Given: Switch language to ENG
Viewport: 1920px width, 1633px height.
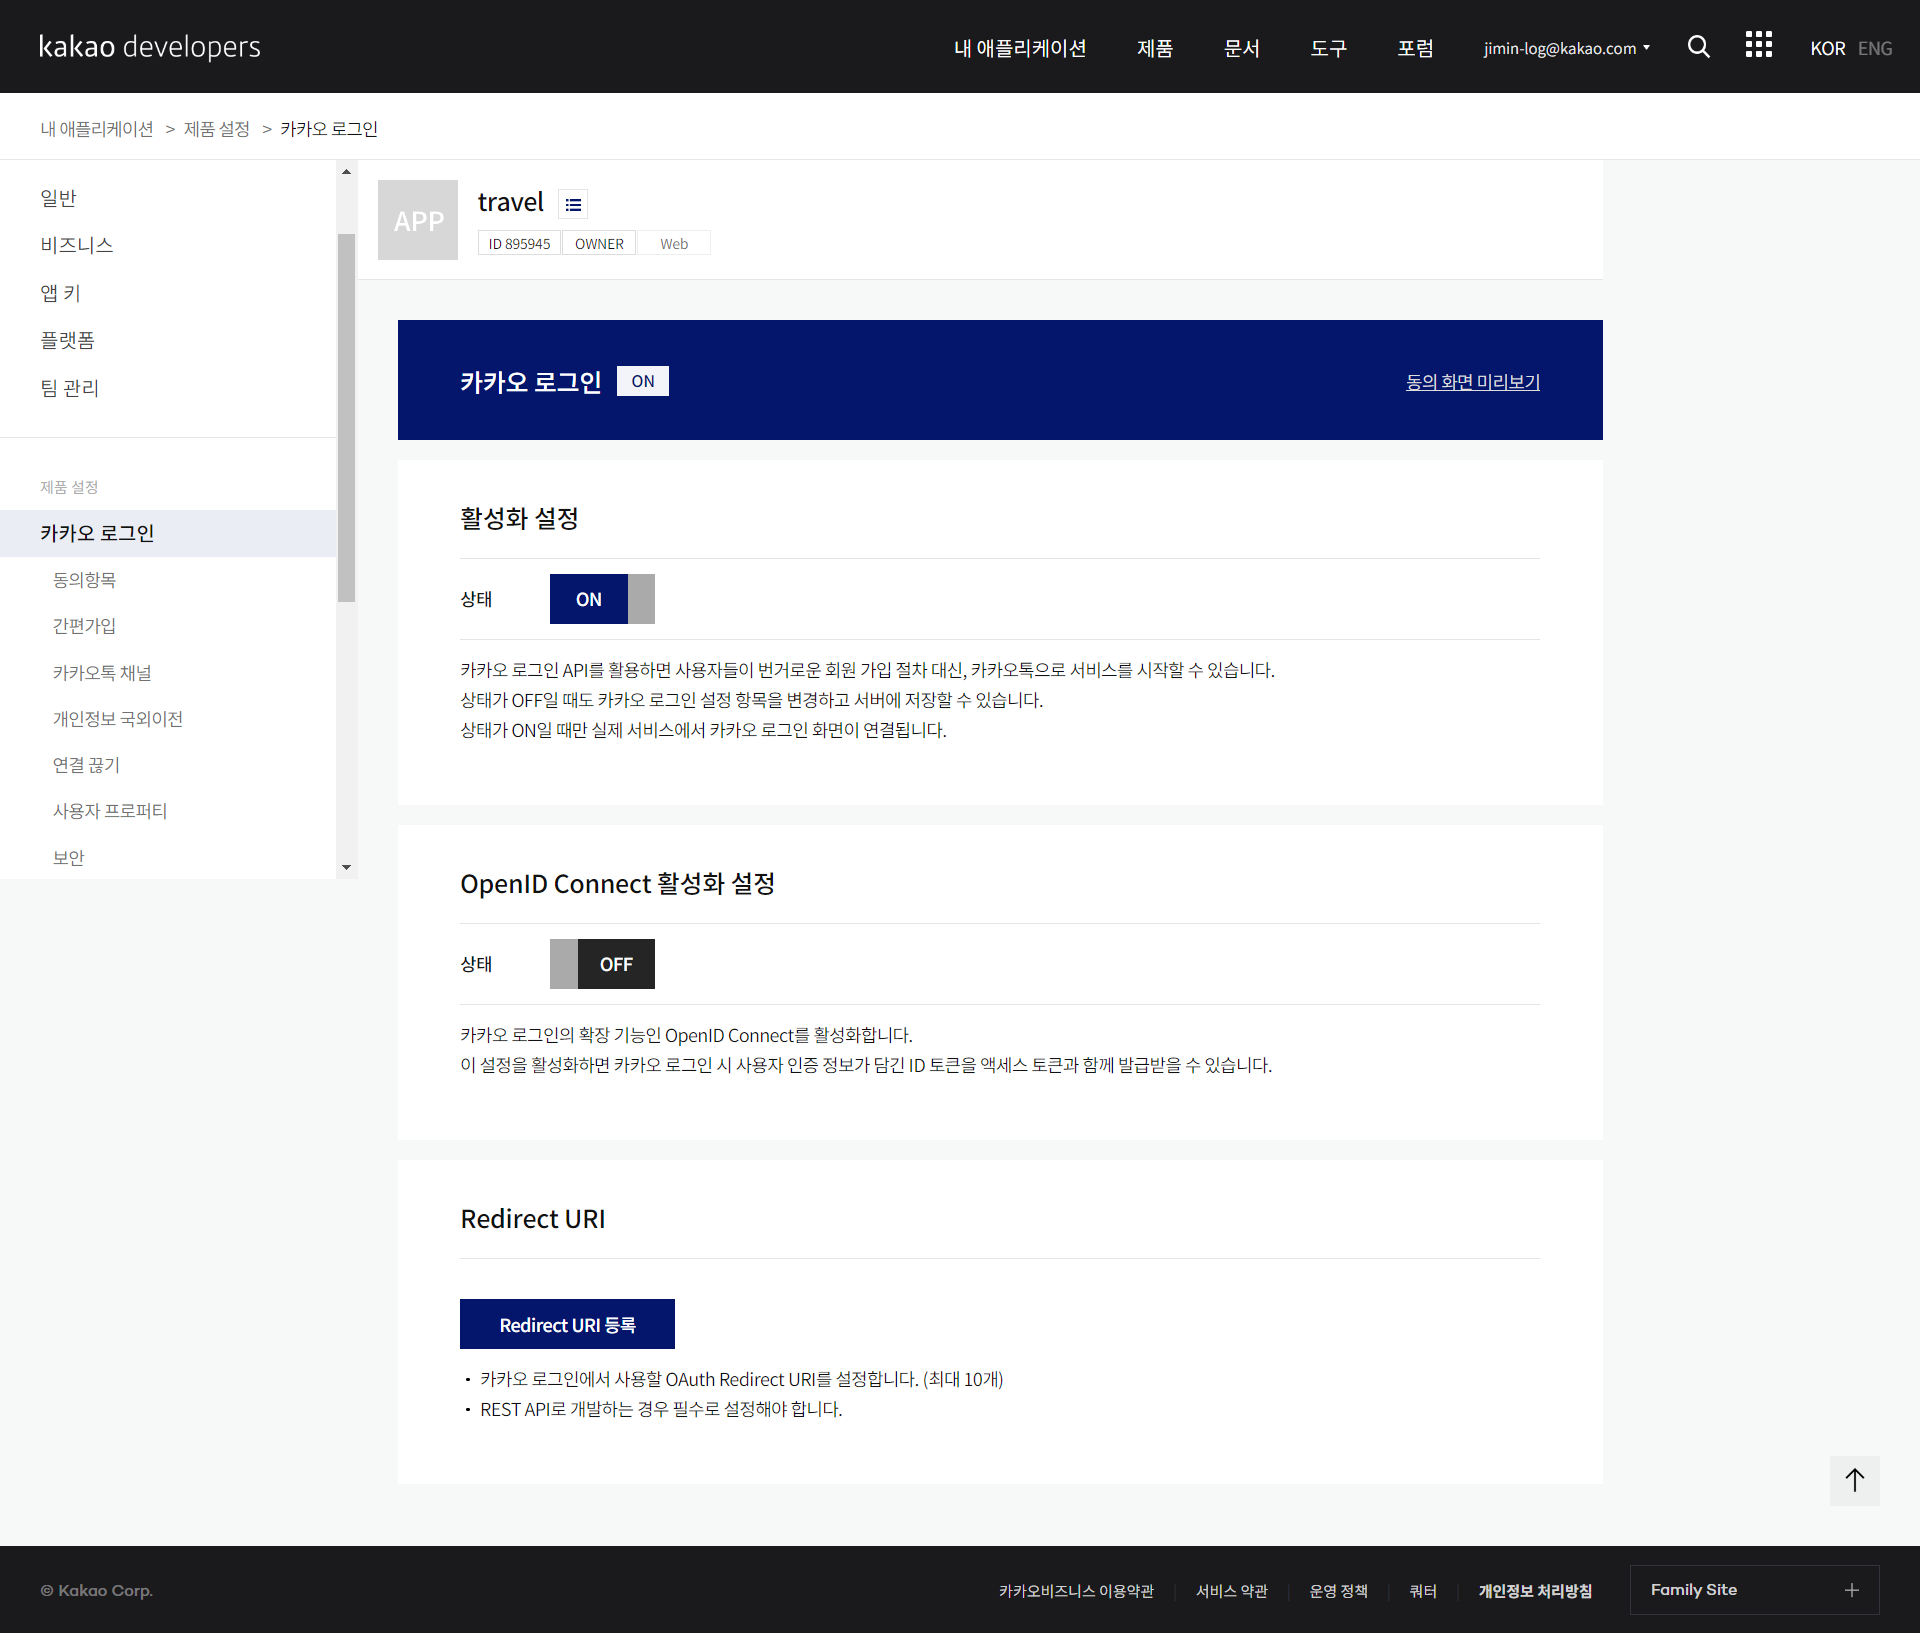Looking at the screenshot, I should pos(1874,48).
